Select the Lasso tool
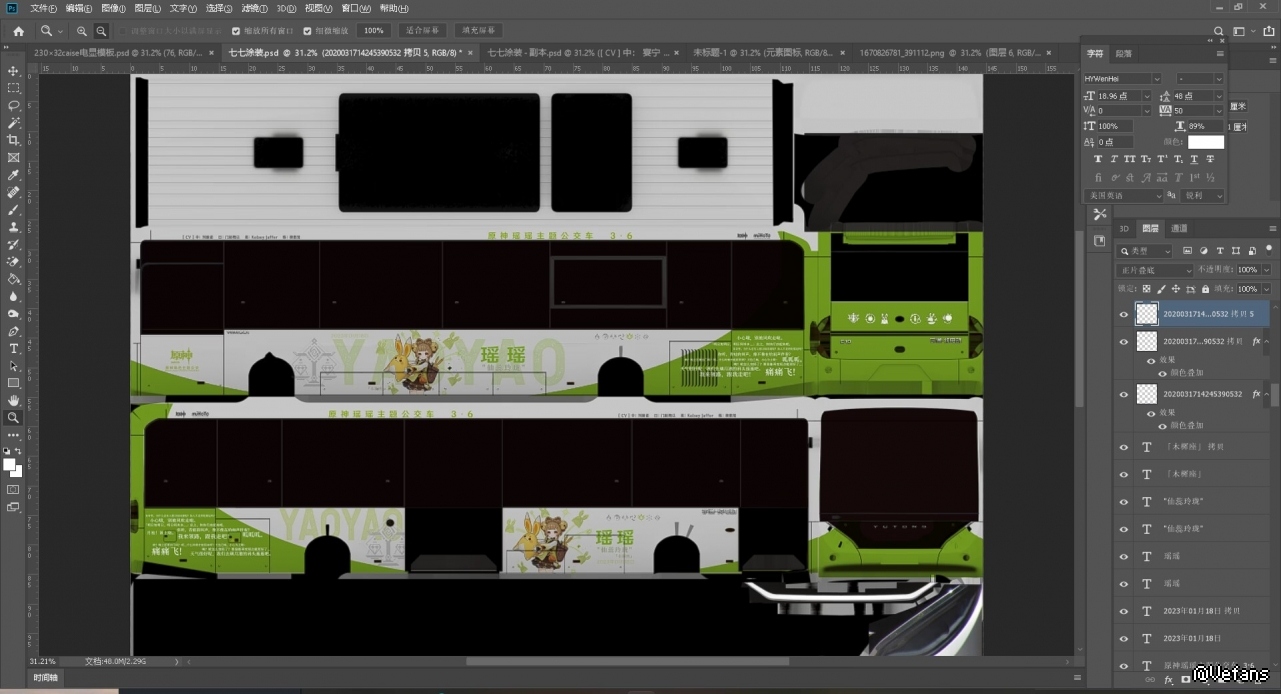This screenshot has width=1281, height=694. tap(14, 106)
